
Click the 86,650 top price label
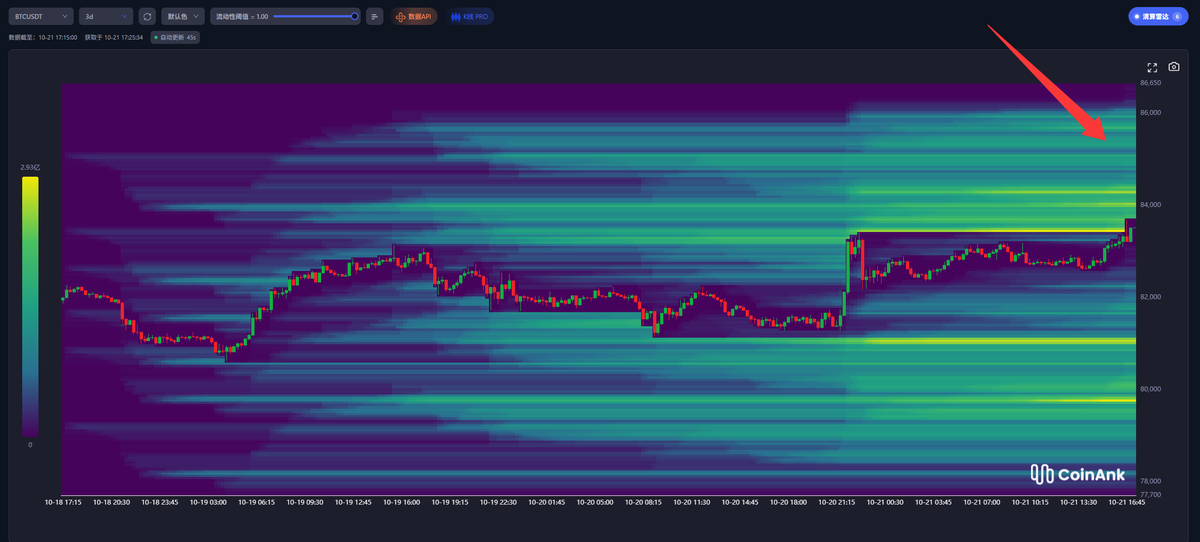[1150, 83]
